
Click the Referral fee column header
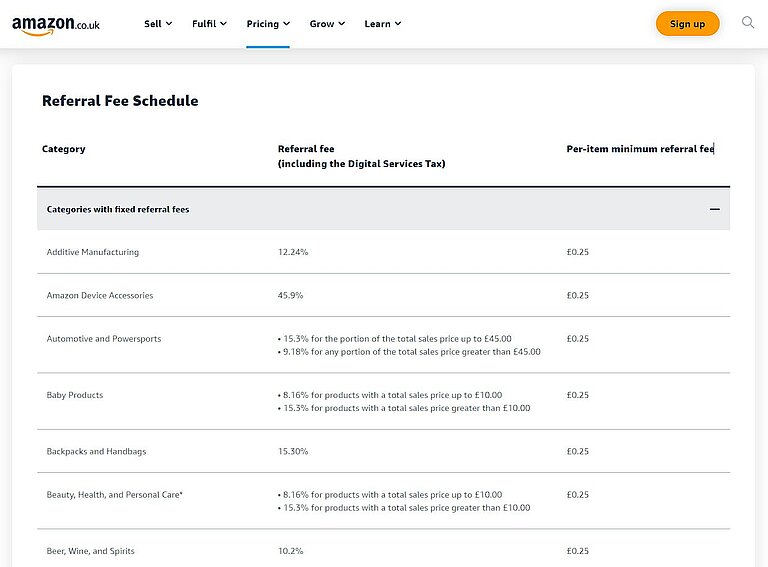point(306,149)
